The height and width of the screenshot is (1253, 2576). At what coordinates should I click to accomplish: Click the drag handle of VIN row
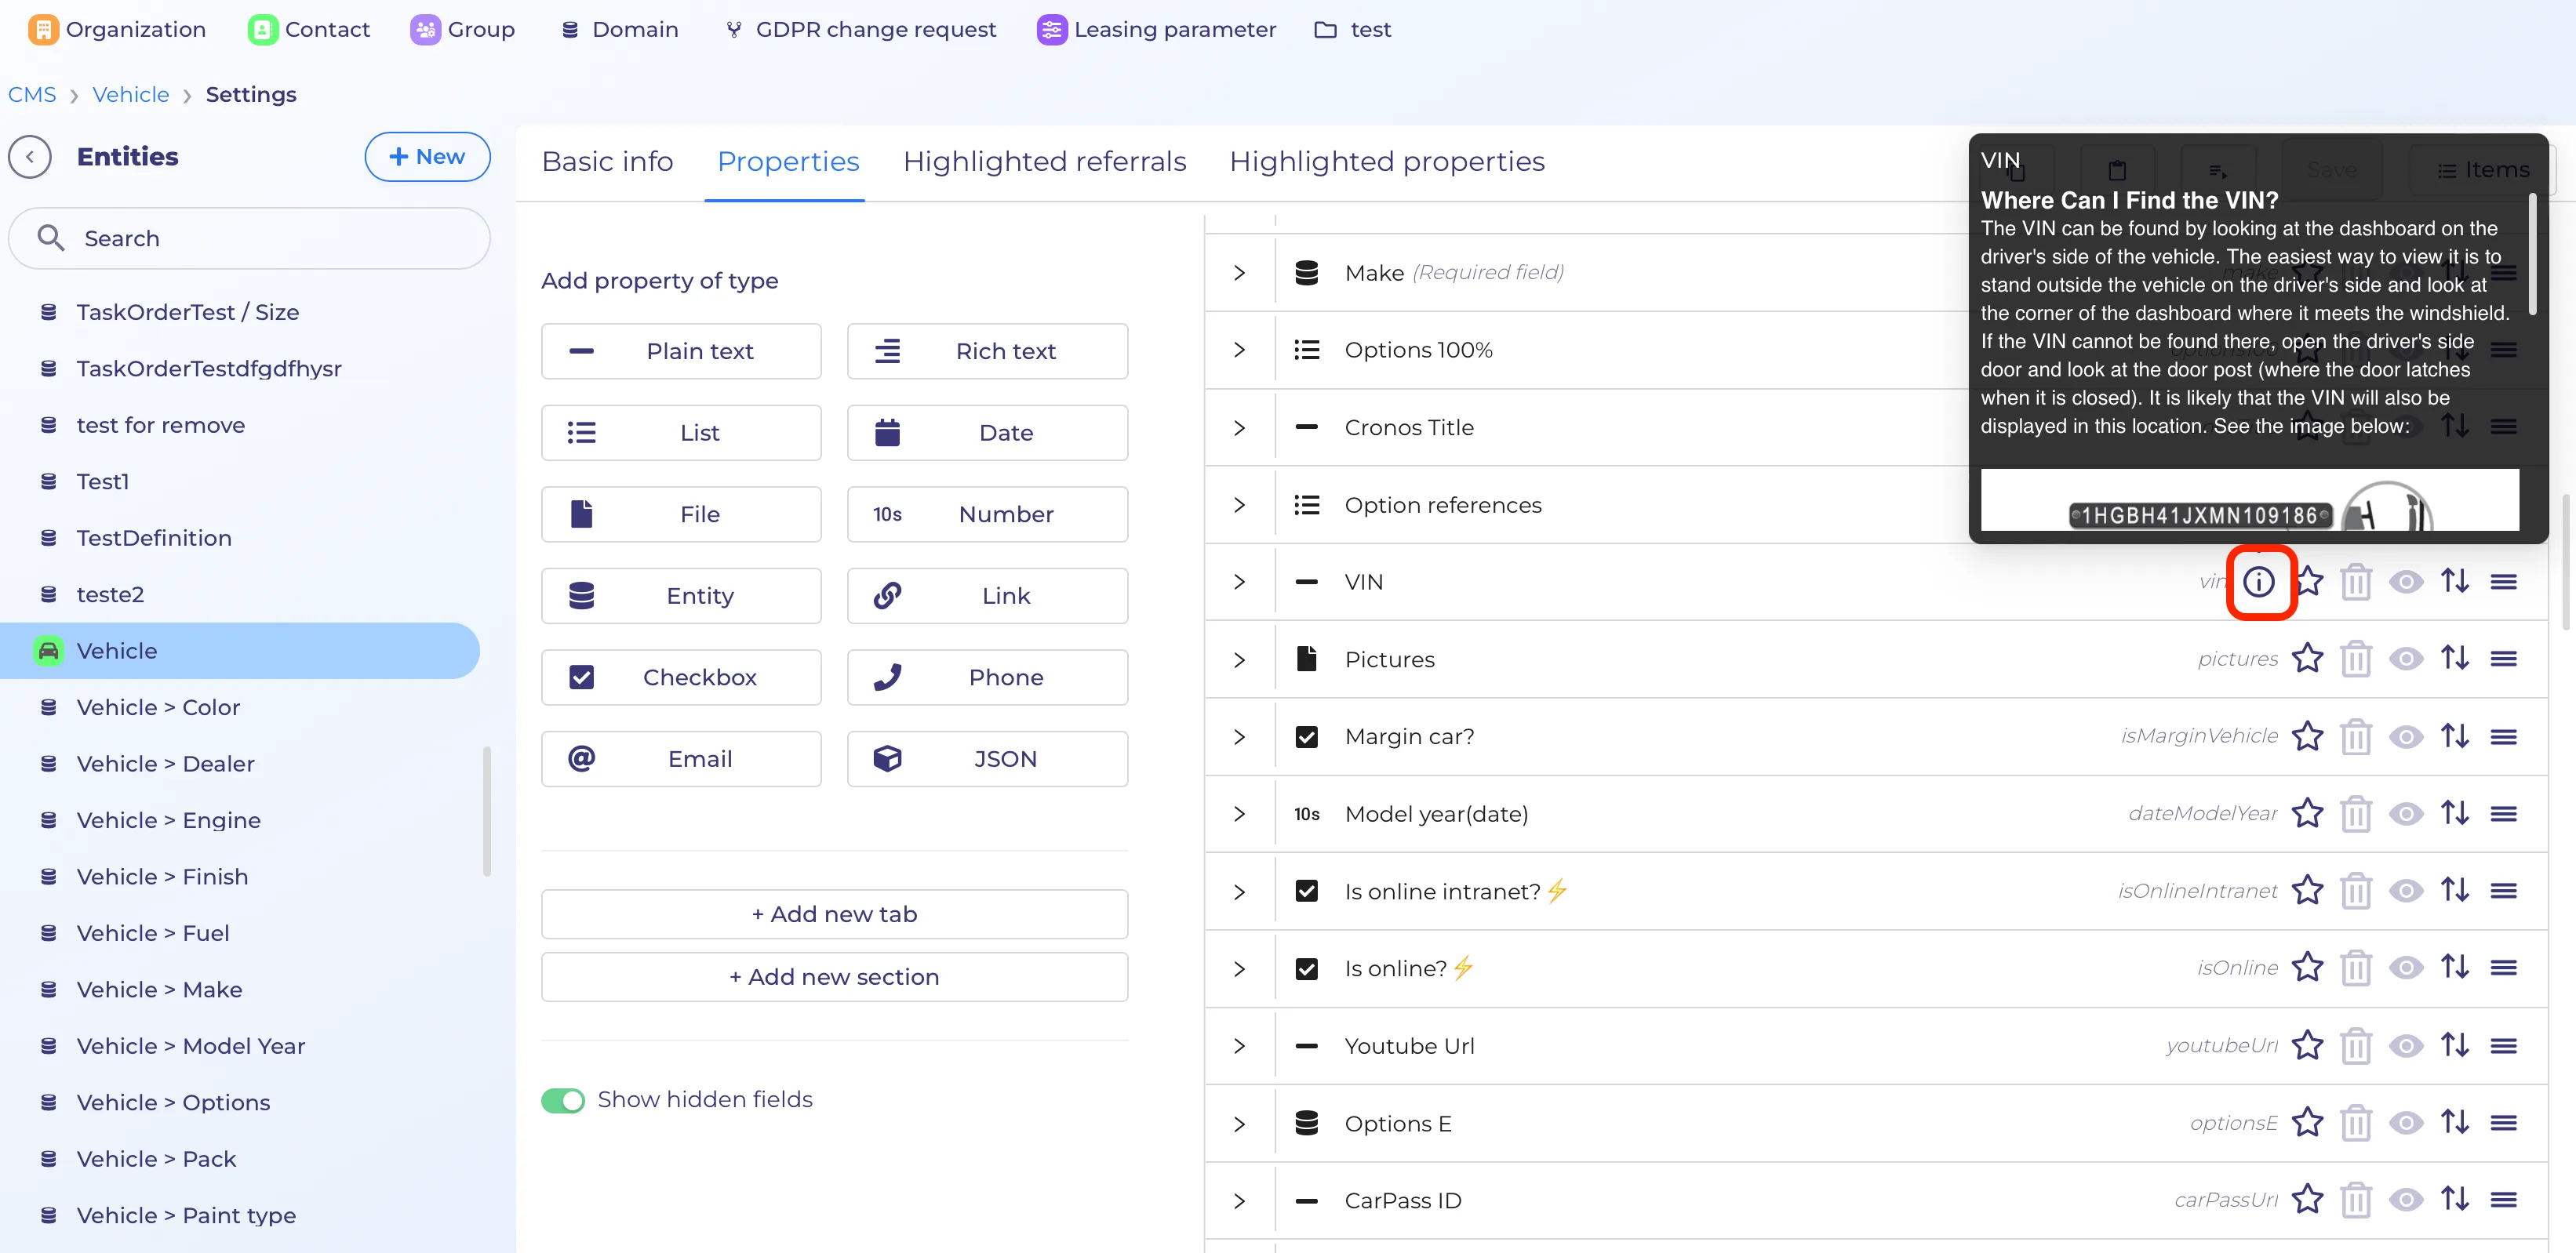click(2504, 582)
